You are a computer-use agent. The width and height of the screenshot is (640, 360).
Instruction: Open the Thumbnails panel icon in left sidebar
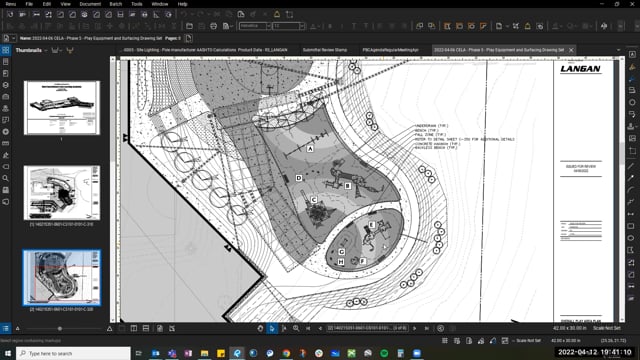(x=6, y=50)
